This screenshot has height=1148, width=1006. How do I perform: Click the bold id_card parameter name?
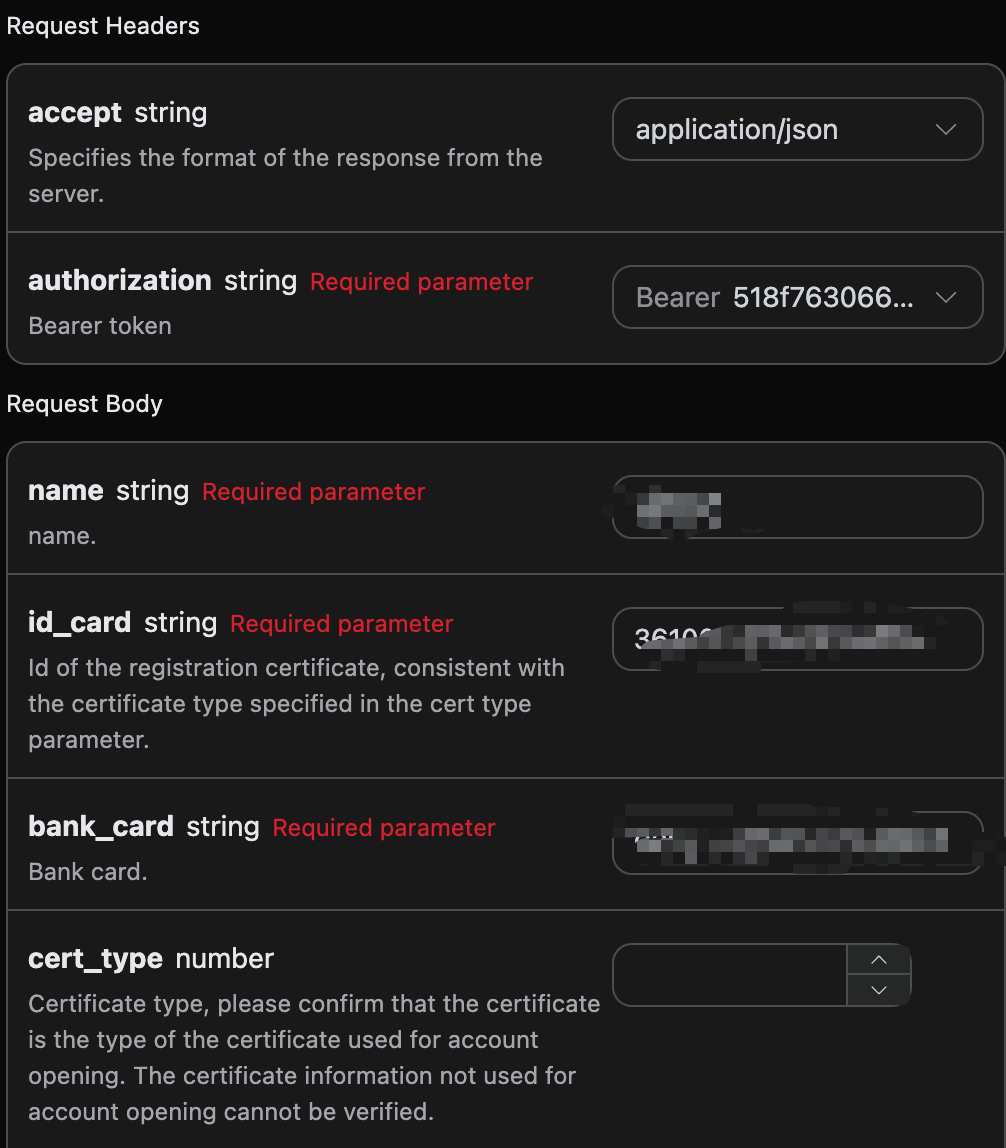[x=80, y=623]
